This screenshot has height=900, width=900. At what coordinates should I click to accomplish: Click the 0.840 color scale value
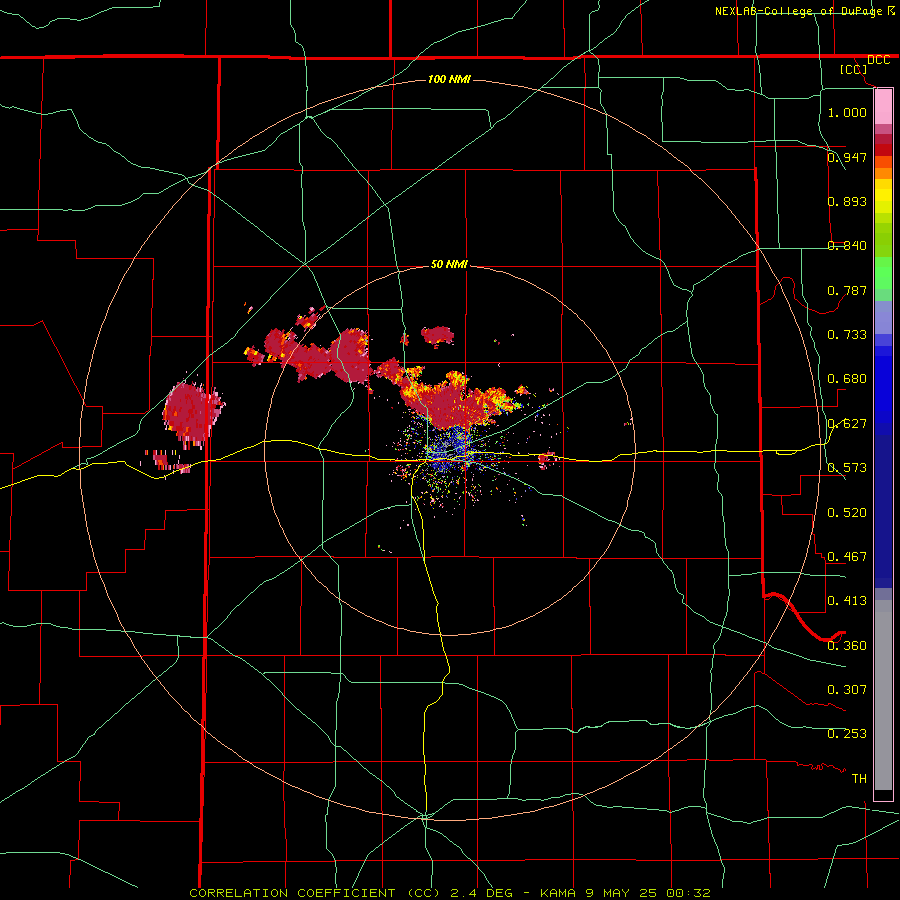(x=847, y=246)
